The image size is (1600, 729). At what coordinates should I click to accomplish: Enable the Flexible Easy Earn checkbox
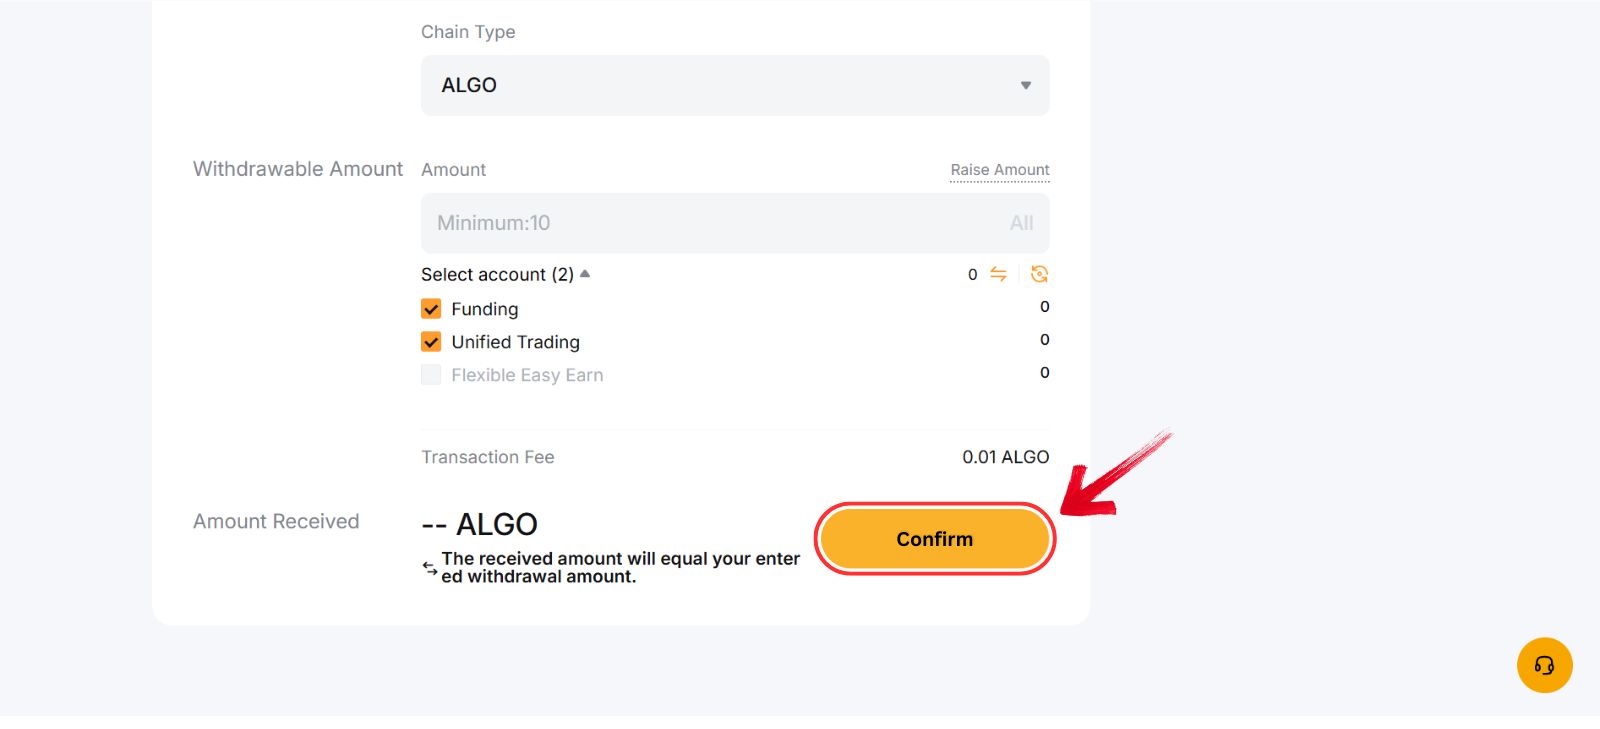(x=430, y=374)
